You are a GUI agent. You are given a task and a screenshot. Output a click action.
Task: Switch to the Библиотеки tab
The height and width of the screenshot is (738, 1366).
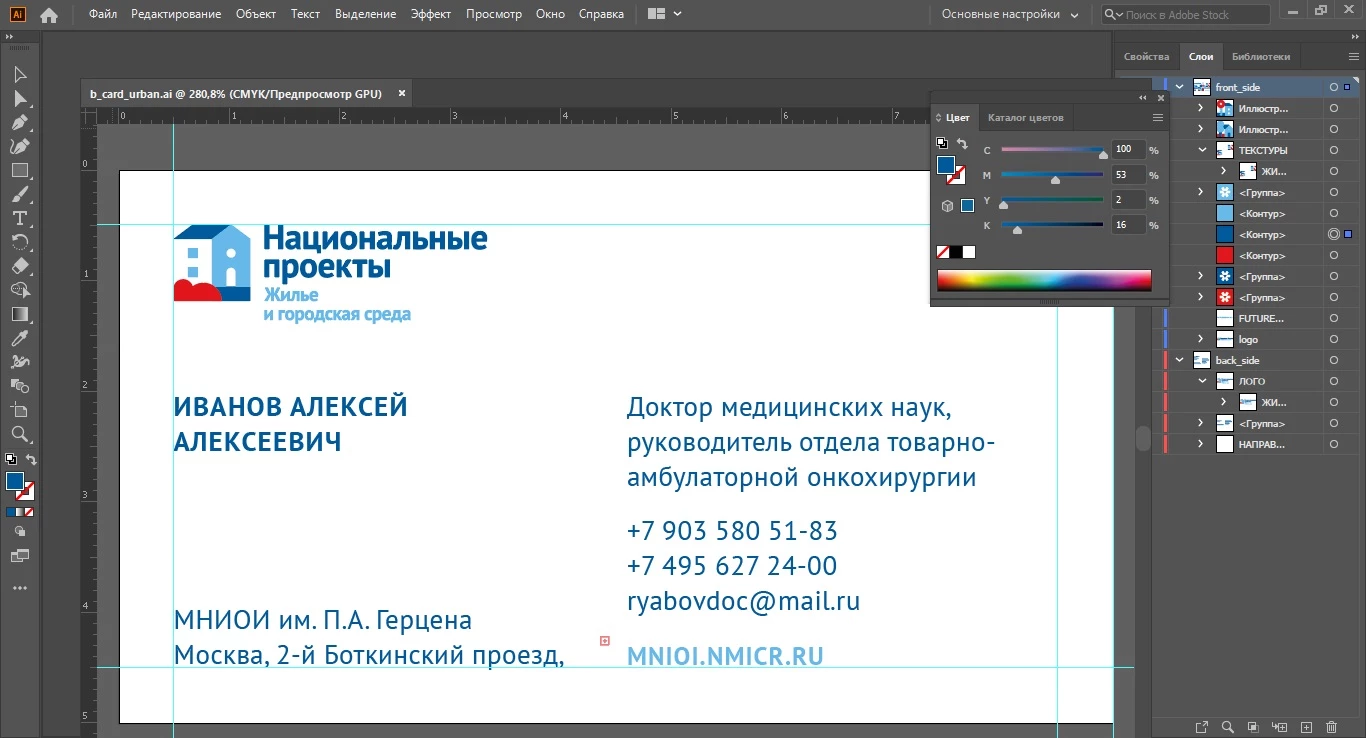coord(1261,57)
